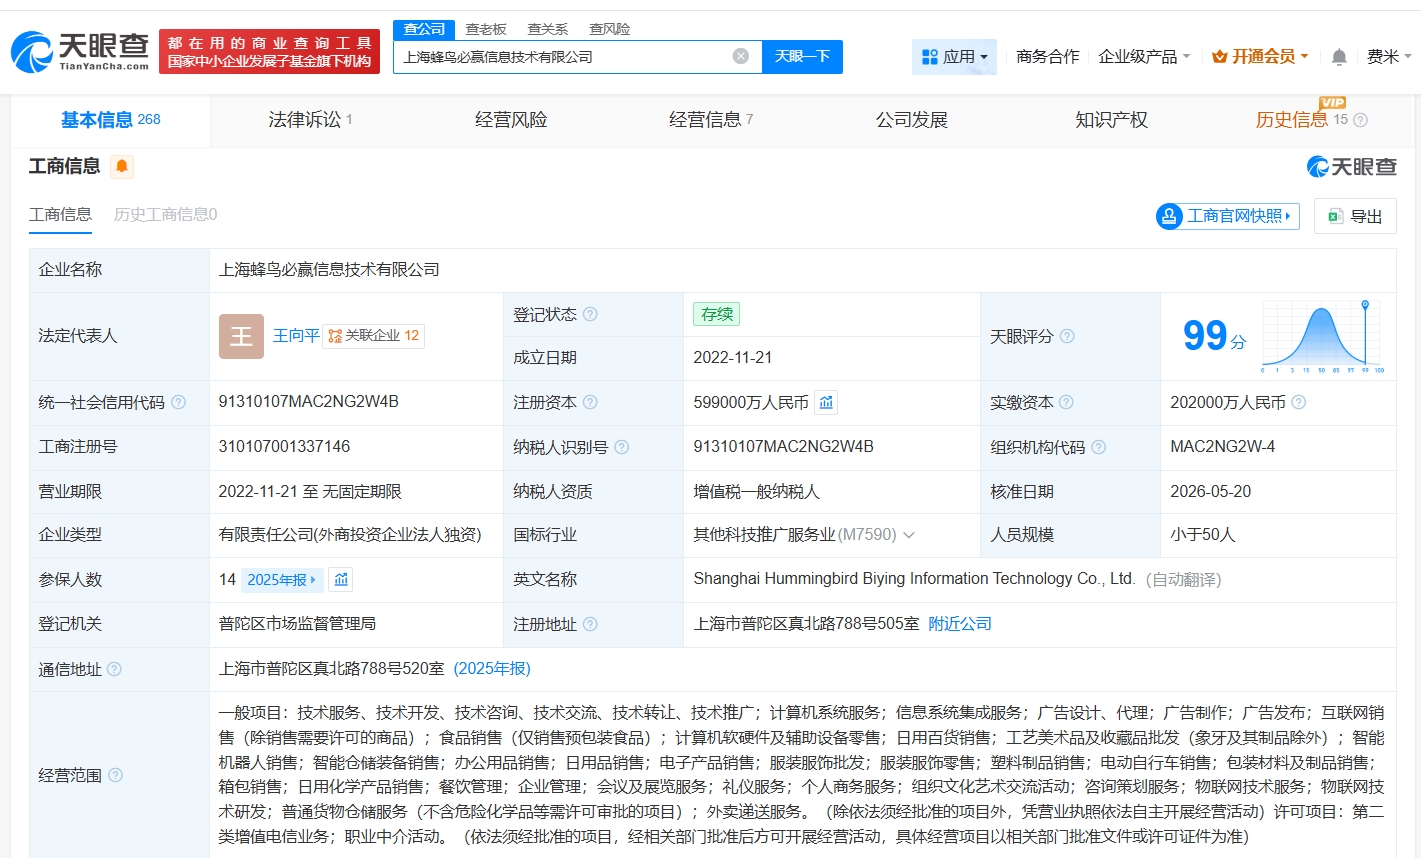
Task: Click the help icon beside 注册地址
Action: tap(590, 624)
